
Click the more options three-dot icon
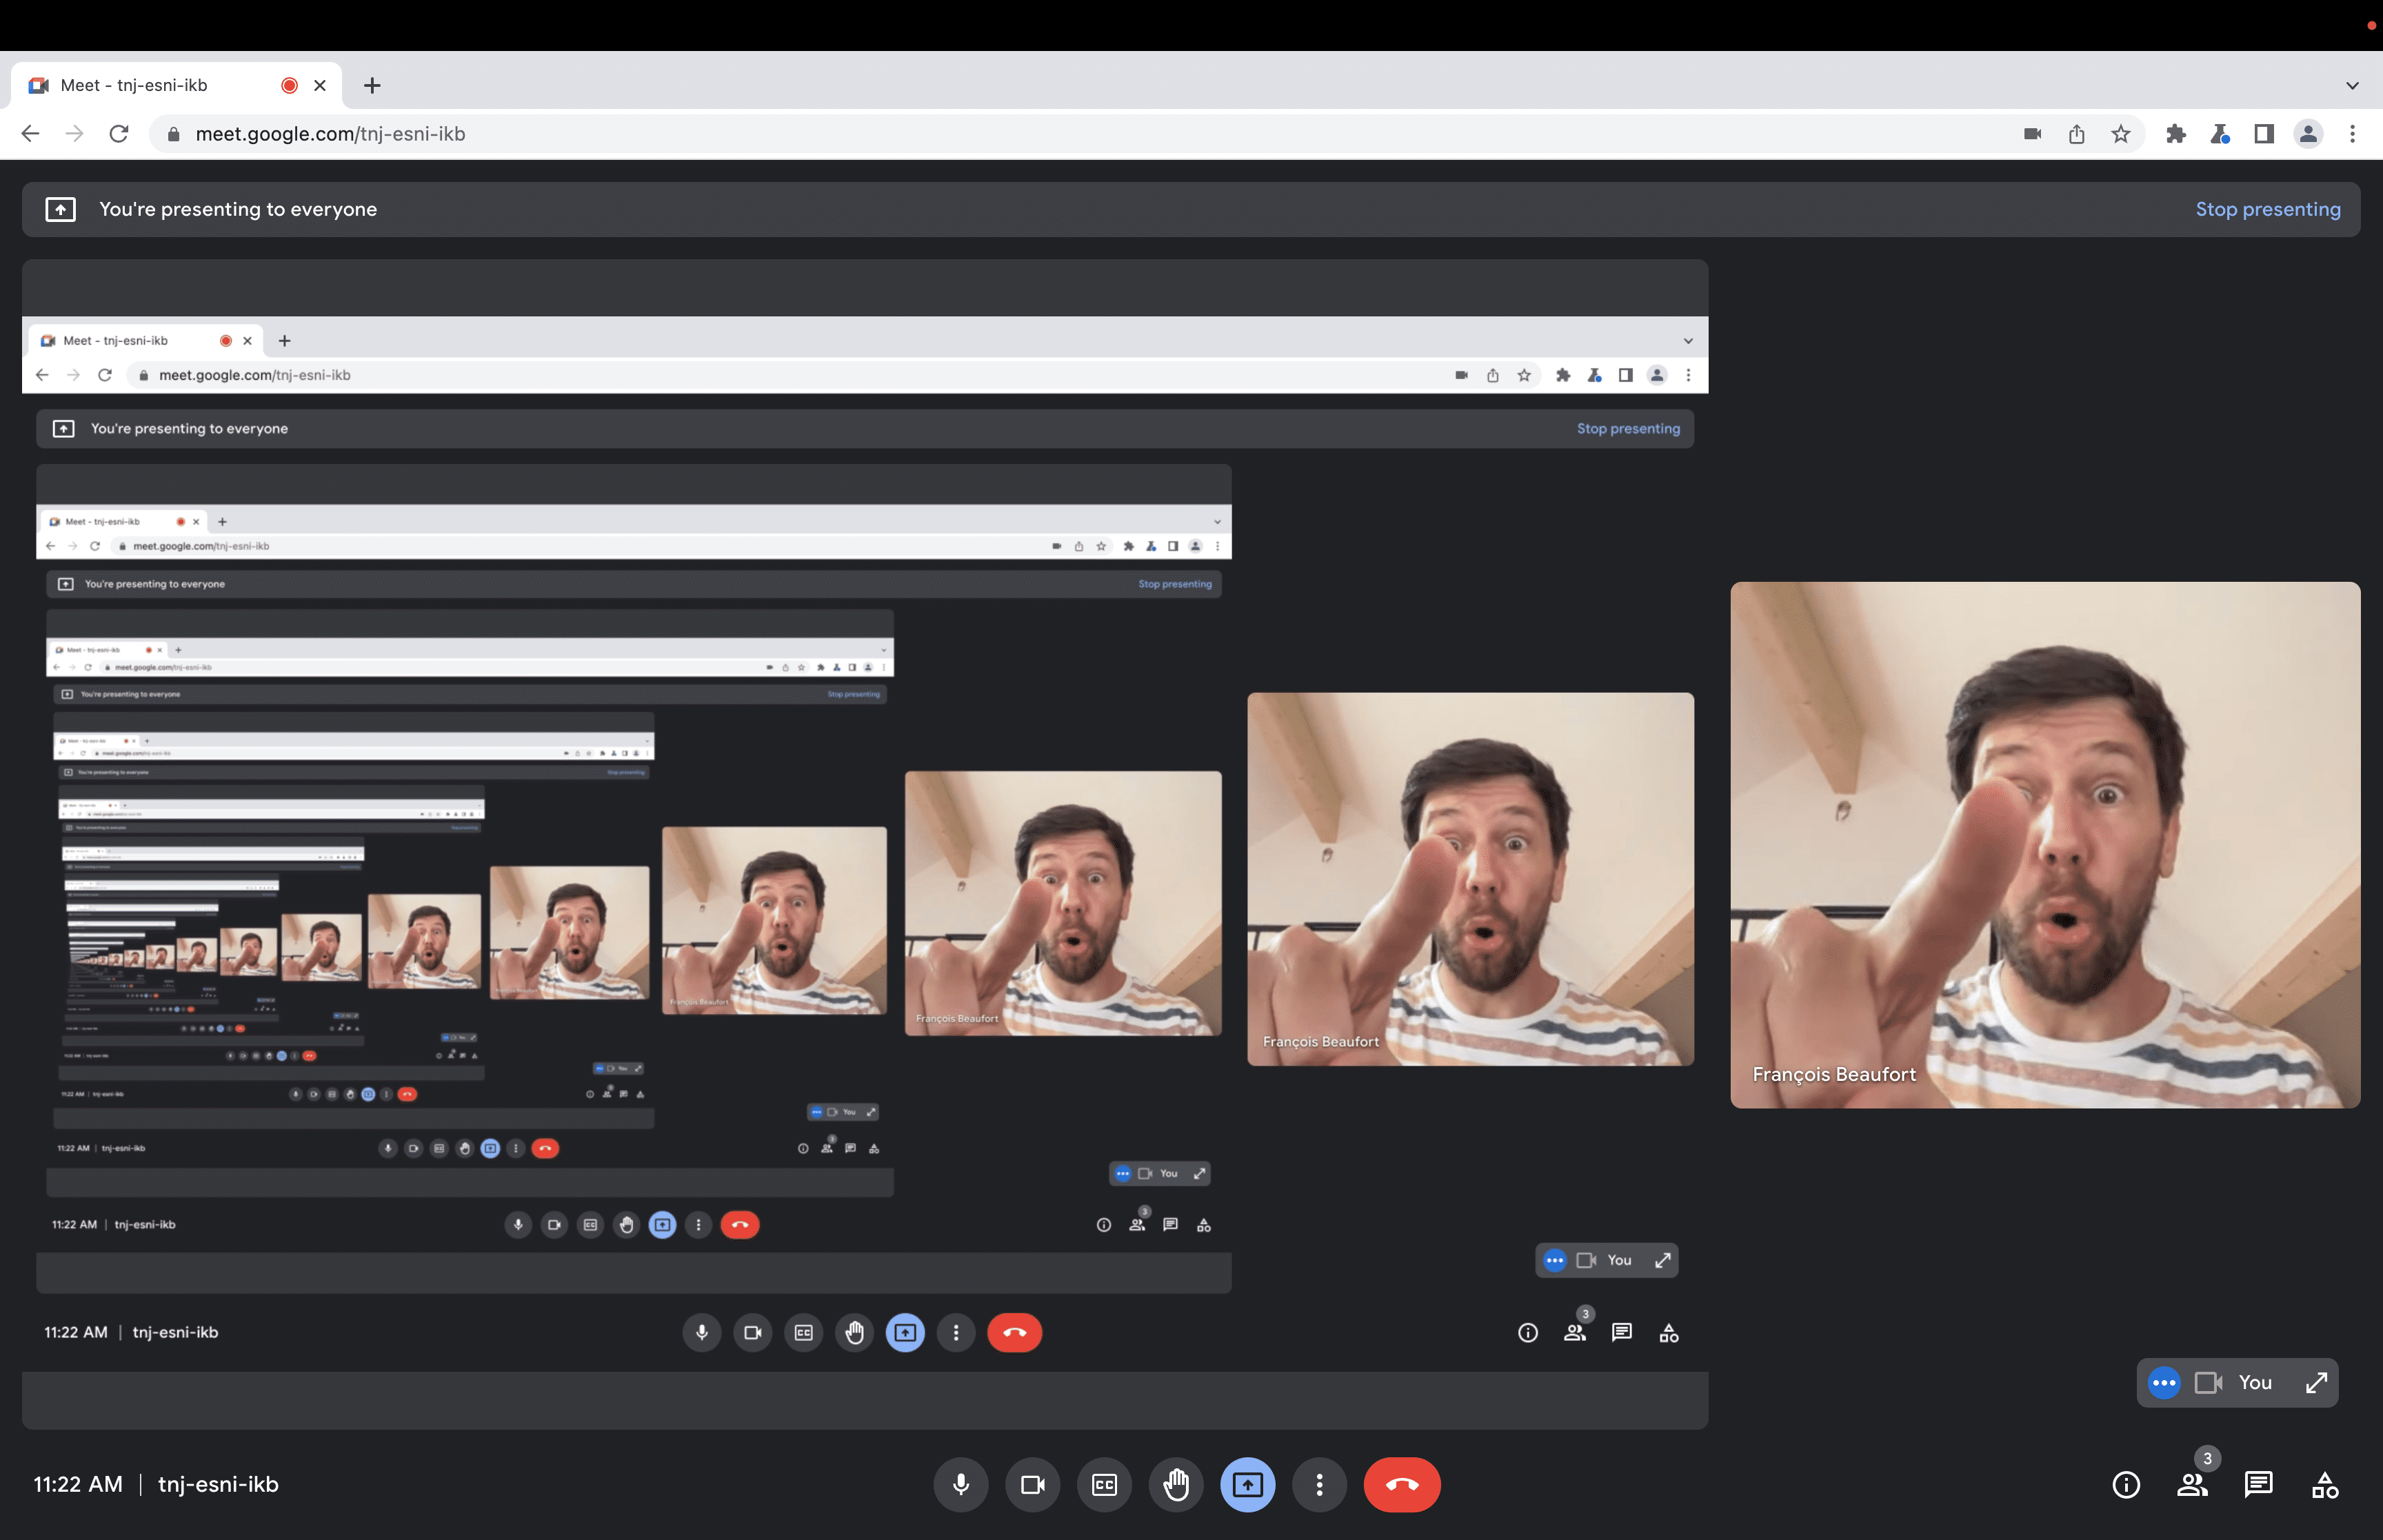point(1318,1484)
